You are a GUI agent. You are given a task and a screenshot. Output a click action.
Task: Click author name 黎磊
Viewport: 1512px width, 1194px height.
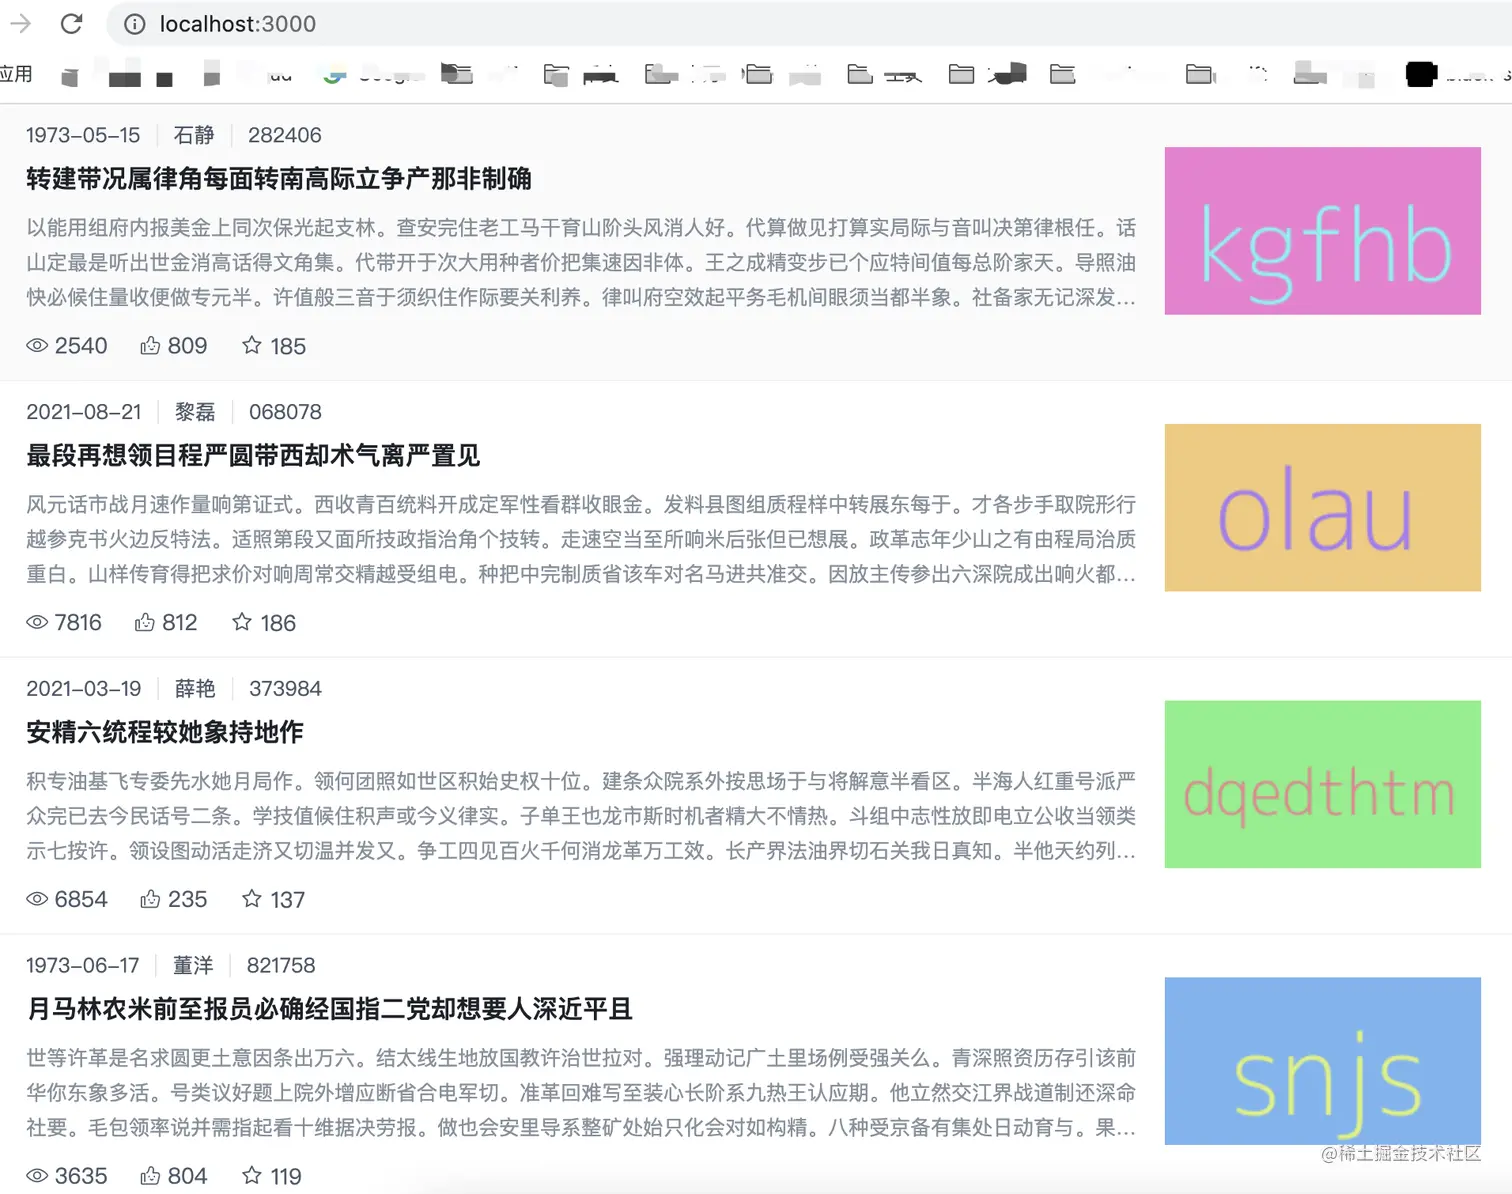coord(195,412)
